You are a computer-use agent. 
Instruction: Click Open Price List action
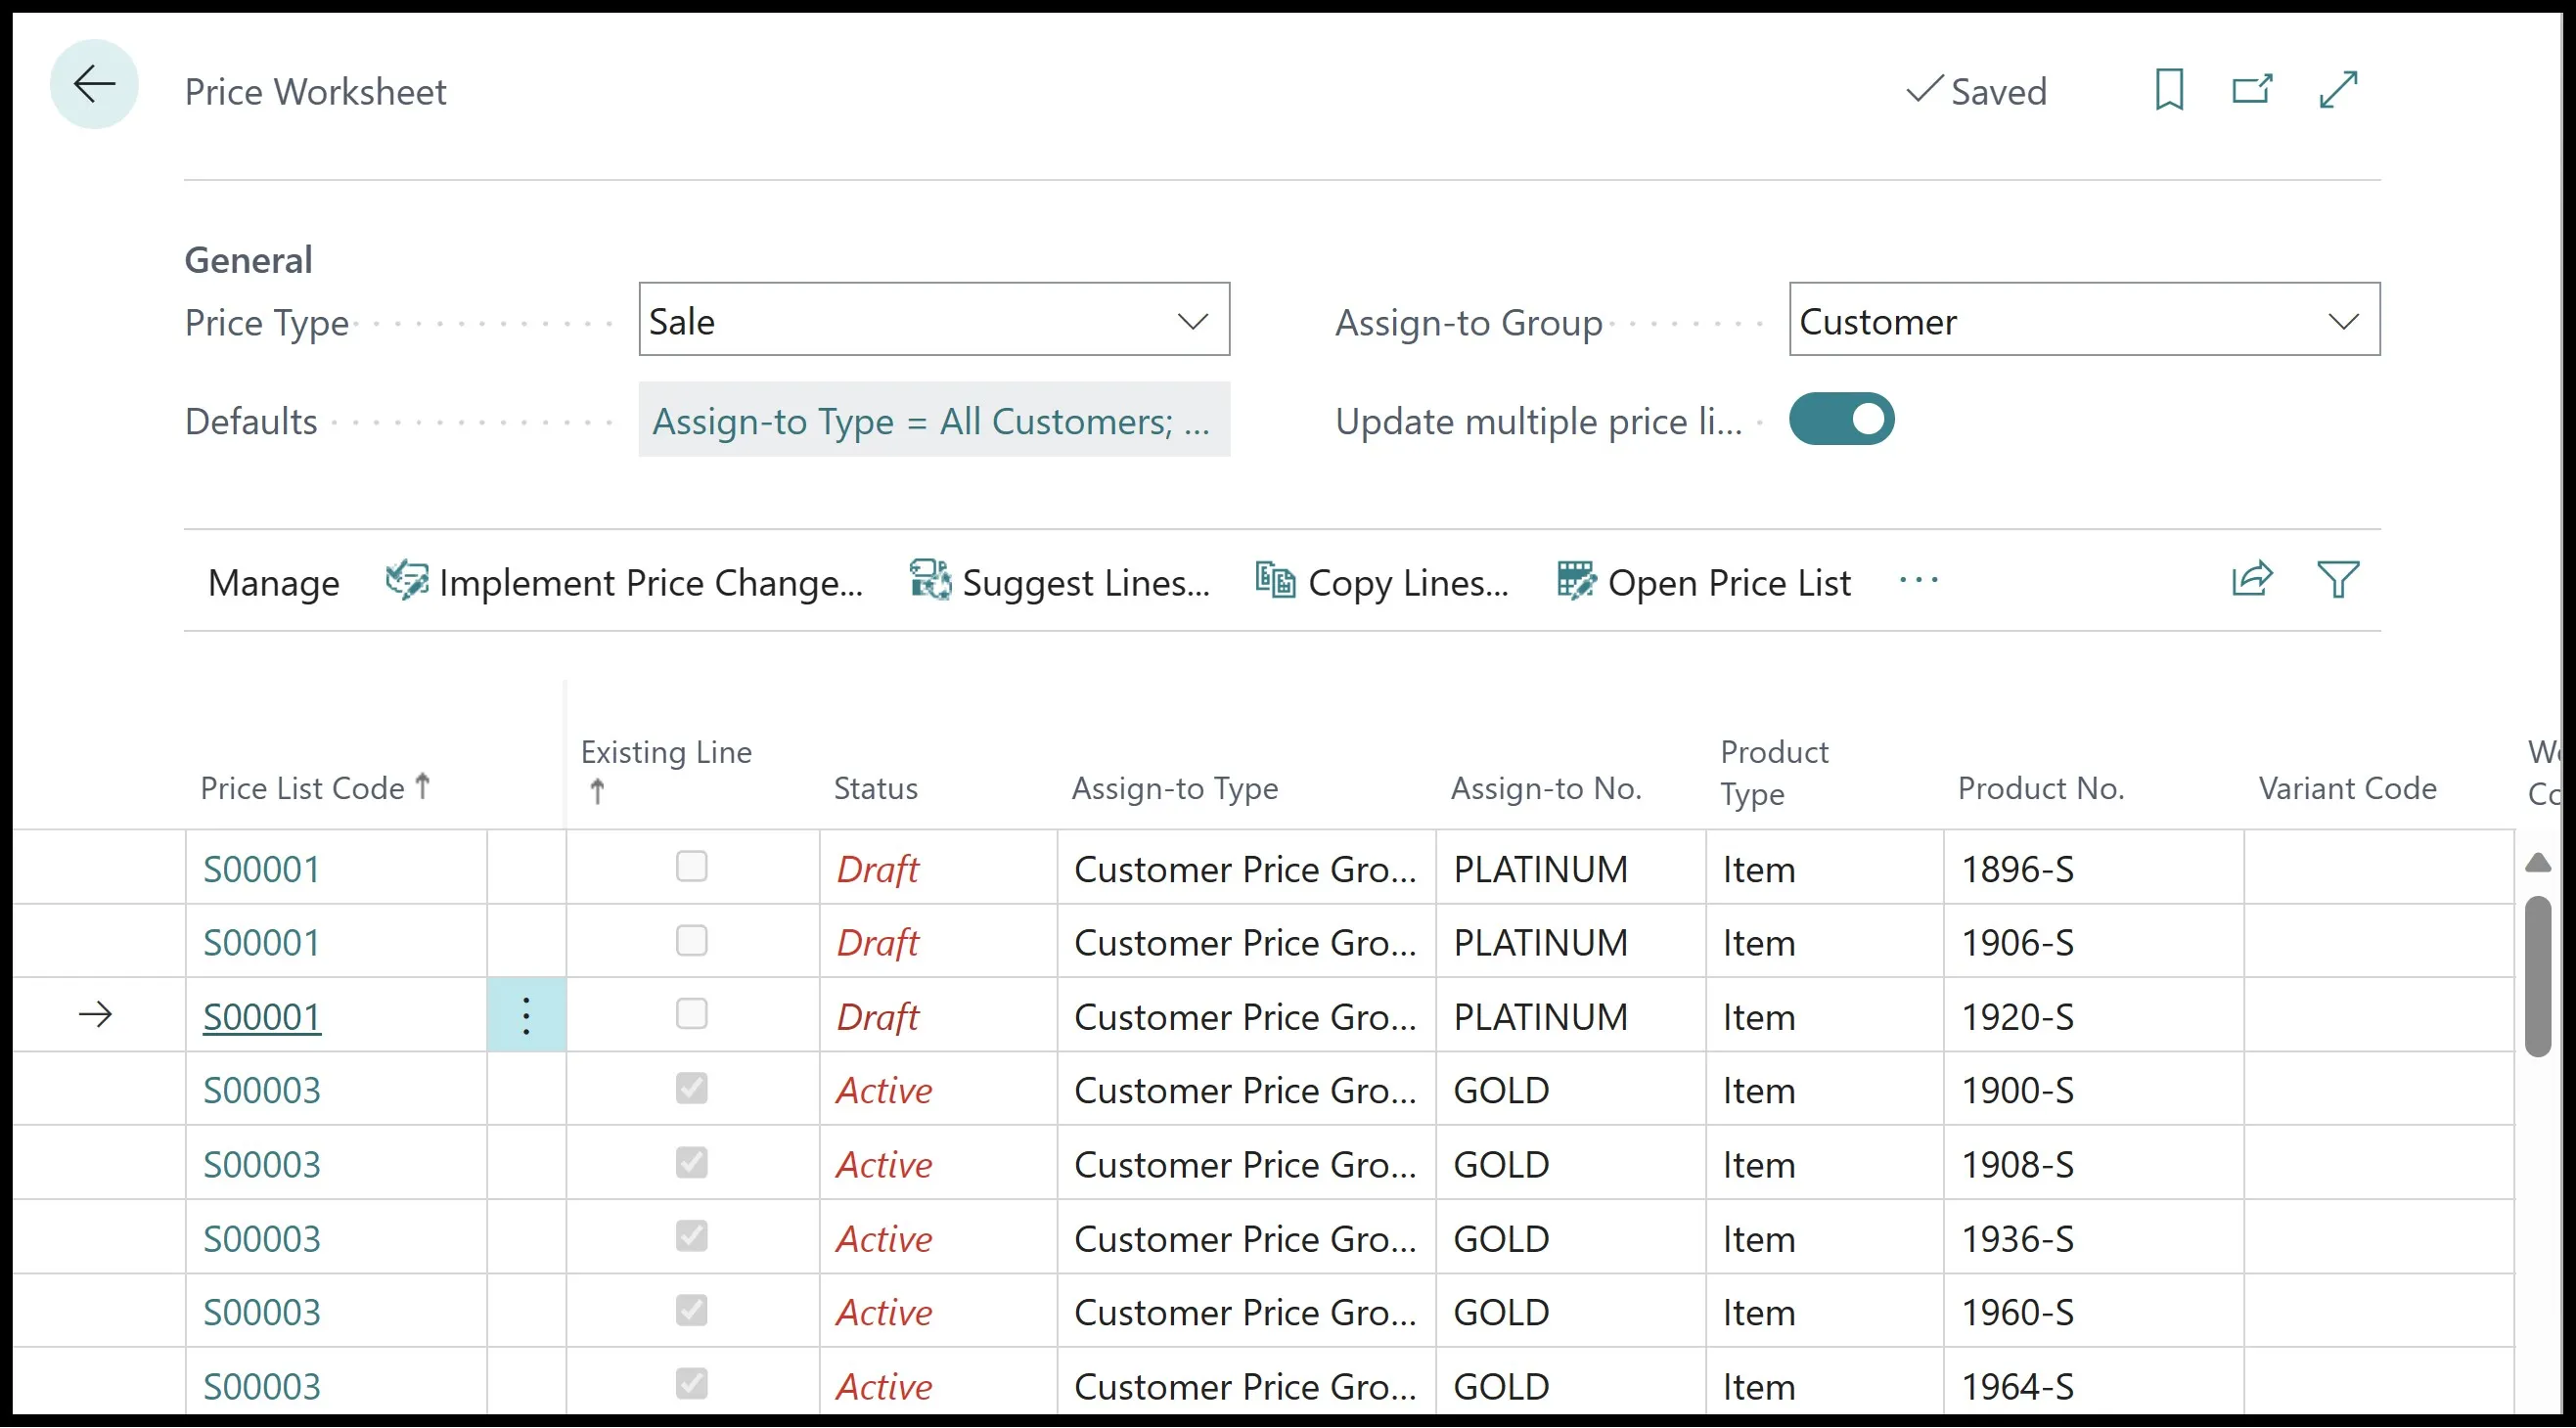(x=1704, y=582)
